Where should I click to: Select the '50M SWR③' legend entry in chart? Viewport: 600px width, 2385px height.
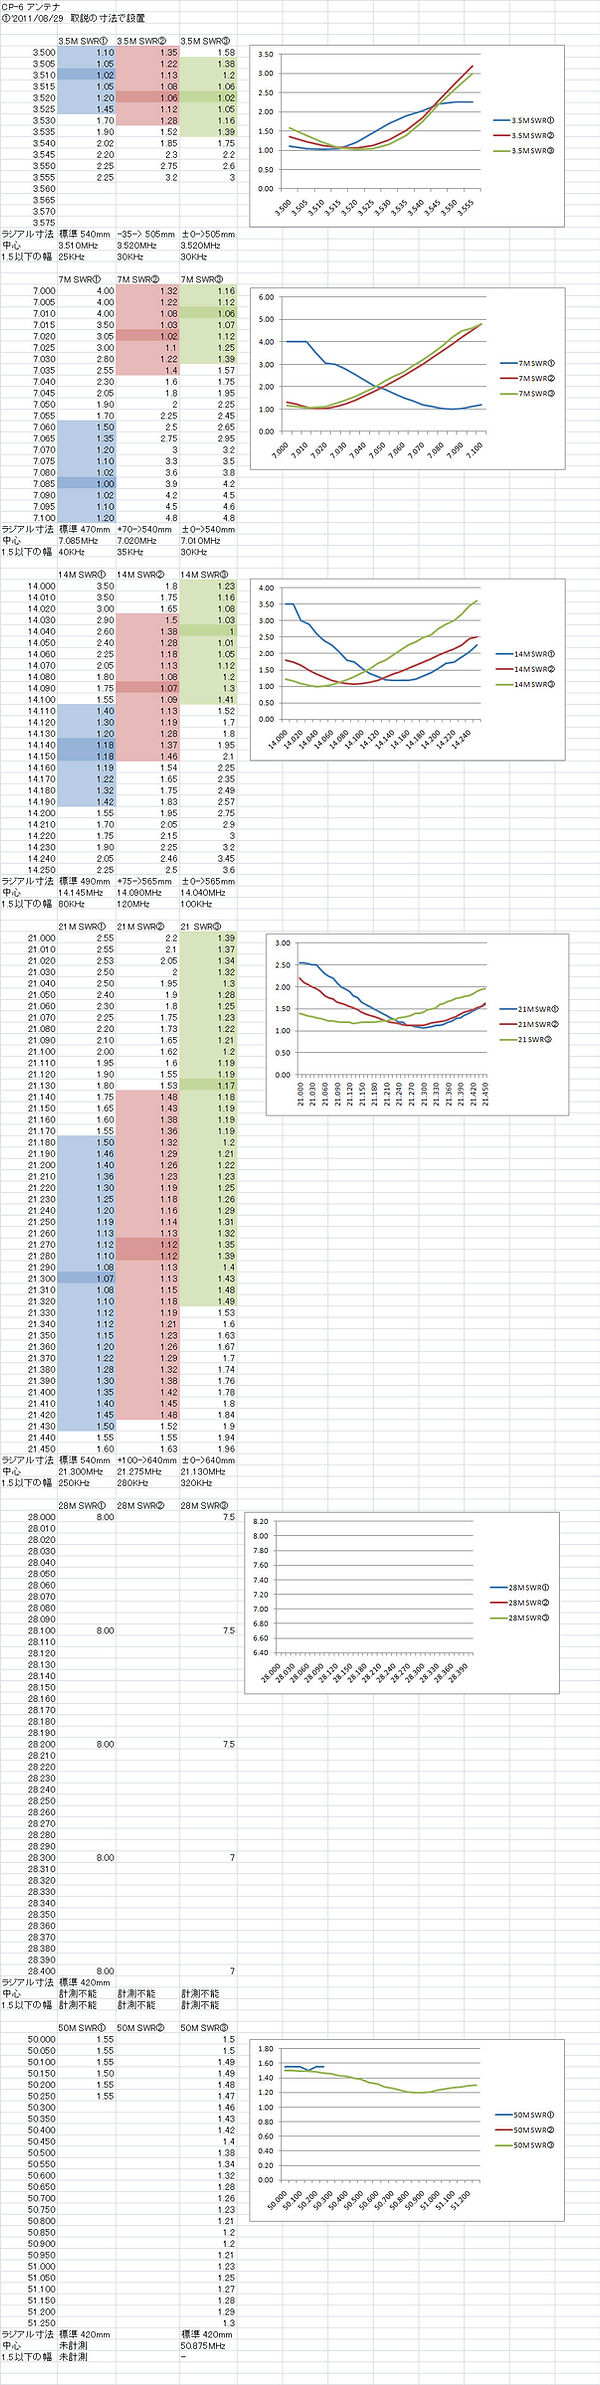526,2145
